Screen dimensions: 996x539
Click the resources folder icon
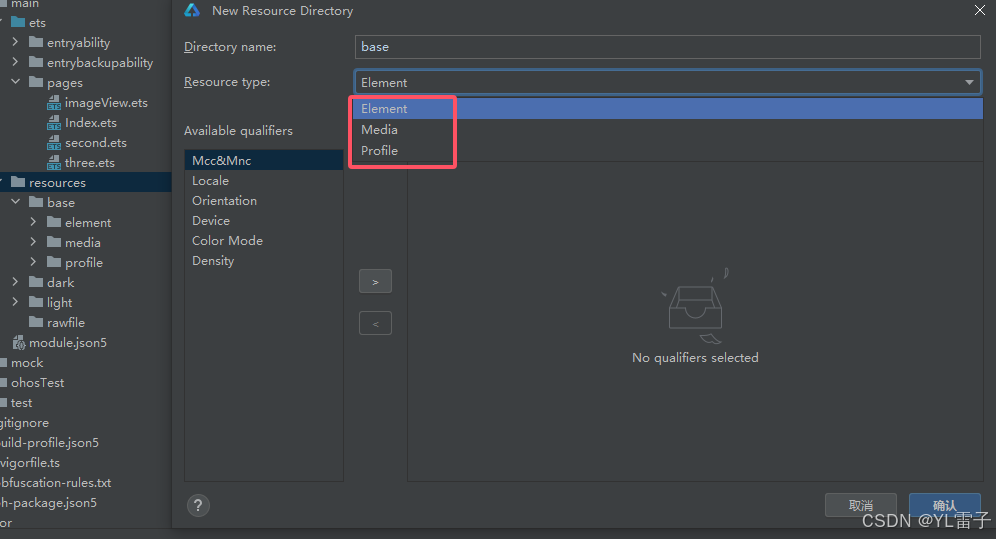click(x=18, y=183)
